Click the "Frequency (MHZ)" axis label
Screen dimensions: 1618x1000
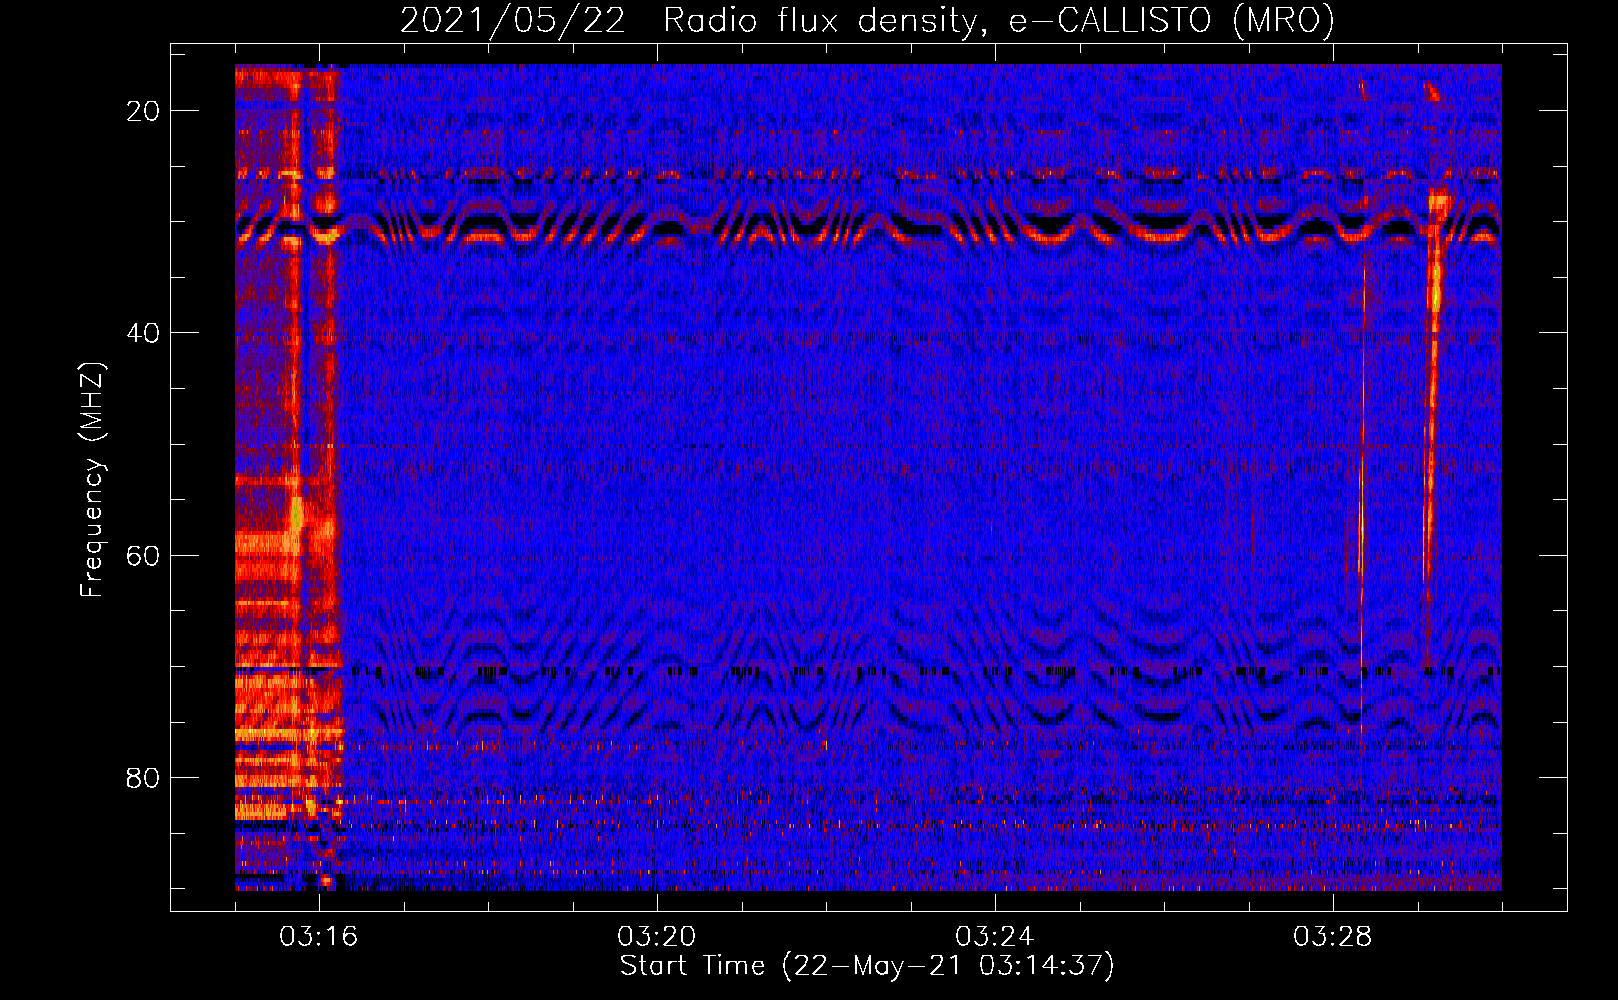(x=92, y=479)
